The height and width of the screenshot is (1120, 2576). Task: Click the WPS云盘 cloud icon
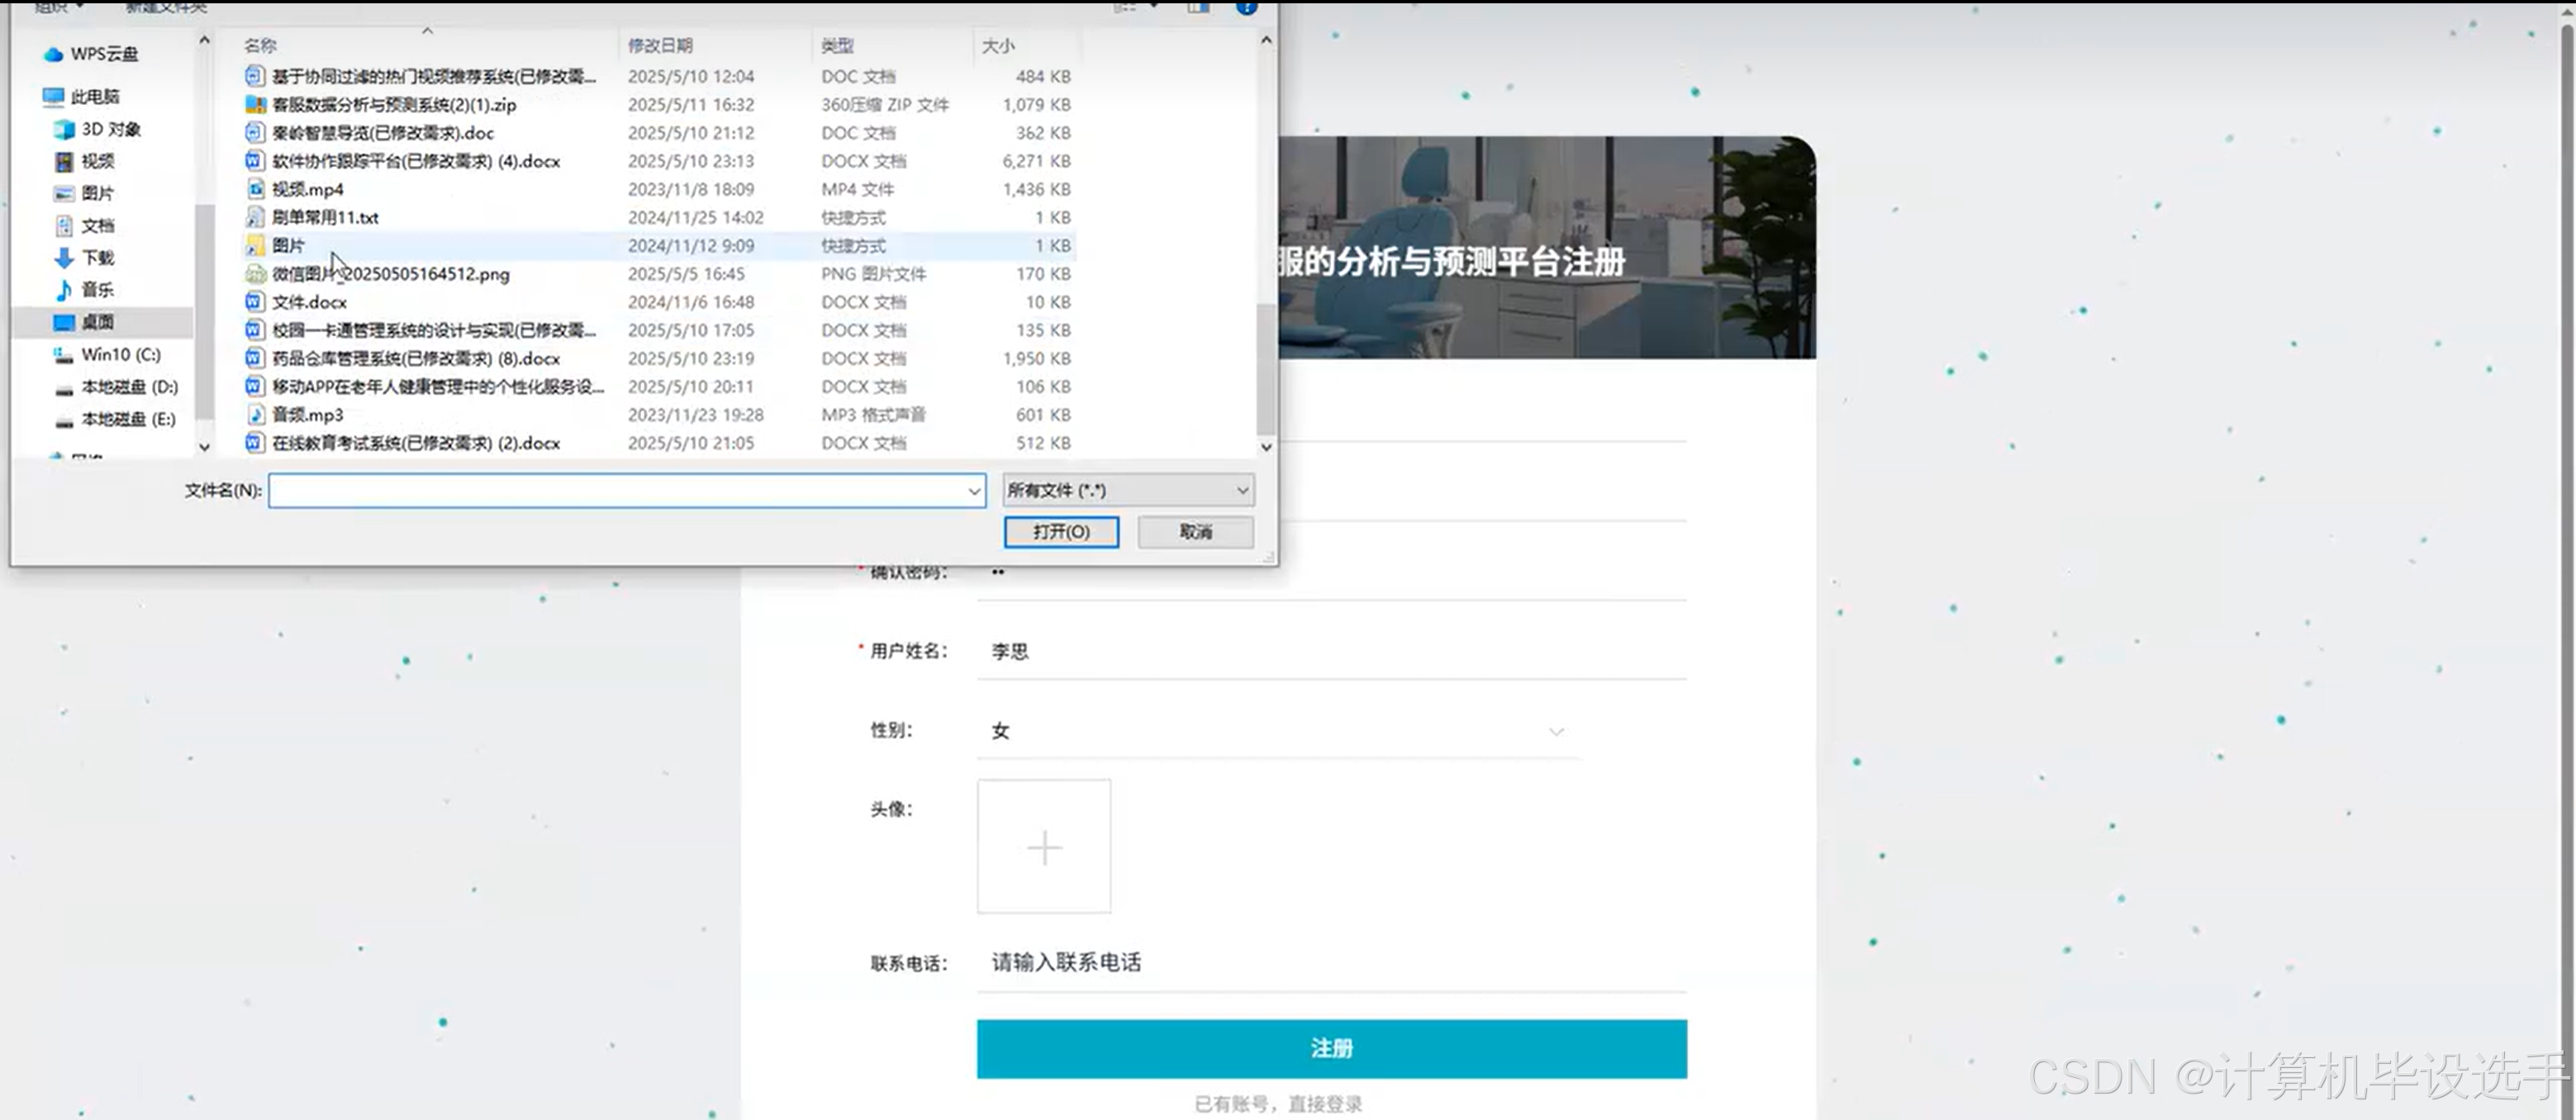[x=53, y=54]
